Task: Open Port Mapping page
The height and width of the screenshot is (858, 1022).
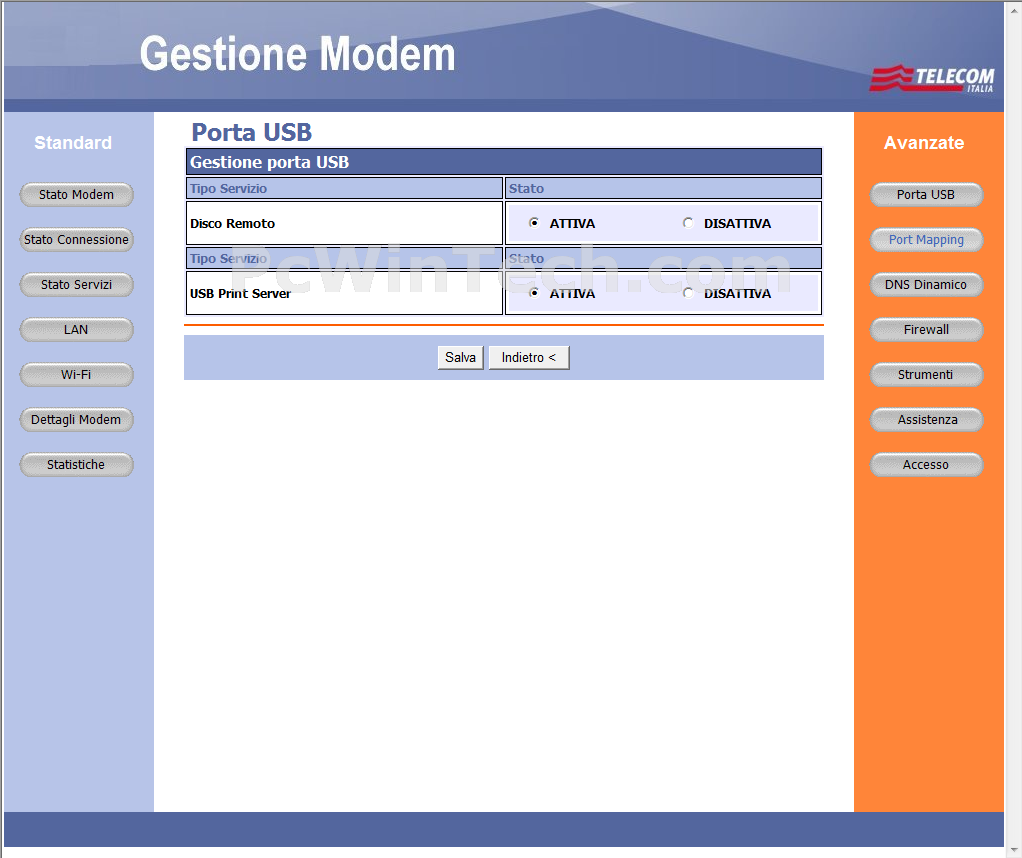Action: coord(926,239)
